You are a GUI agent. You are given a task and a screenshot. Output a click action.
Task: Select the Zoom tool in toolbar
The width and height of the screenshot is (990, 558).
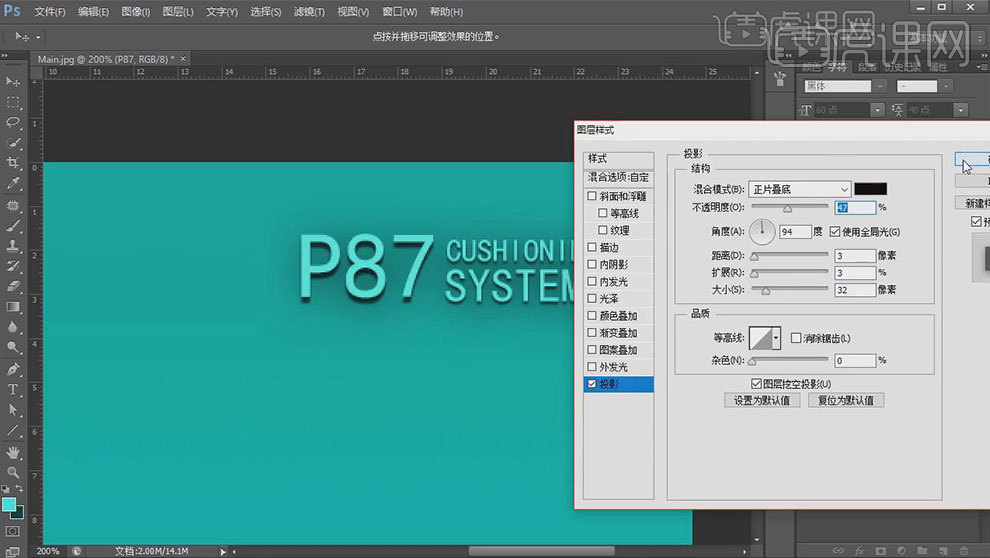click(x=13, y=472)
